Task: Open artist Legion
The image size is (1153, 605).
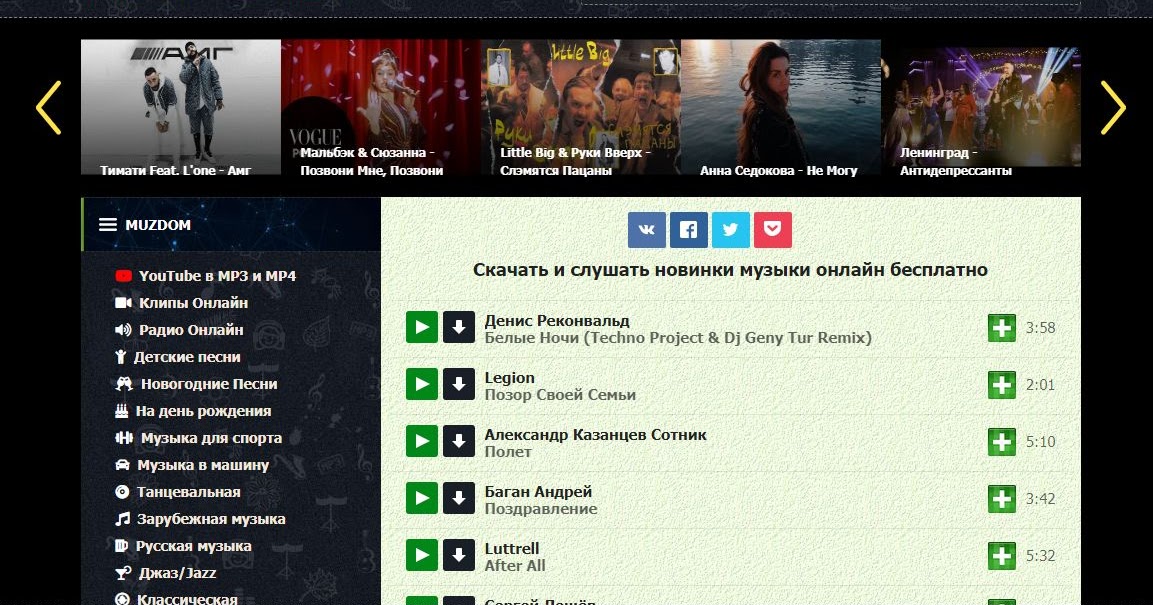Action: pos(510,378)
